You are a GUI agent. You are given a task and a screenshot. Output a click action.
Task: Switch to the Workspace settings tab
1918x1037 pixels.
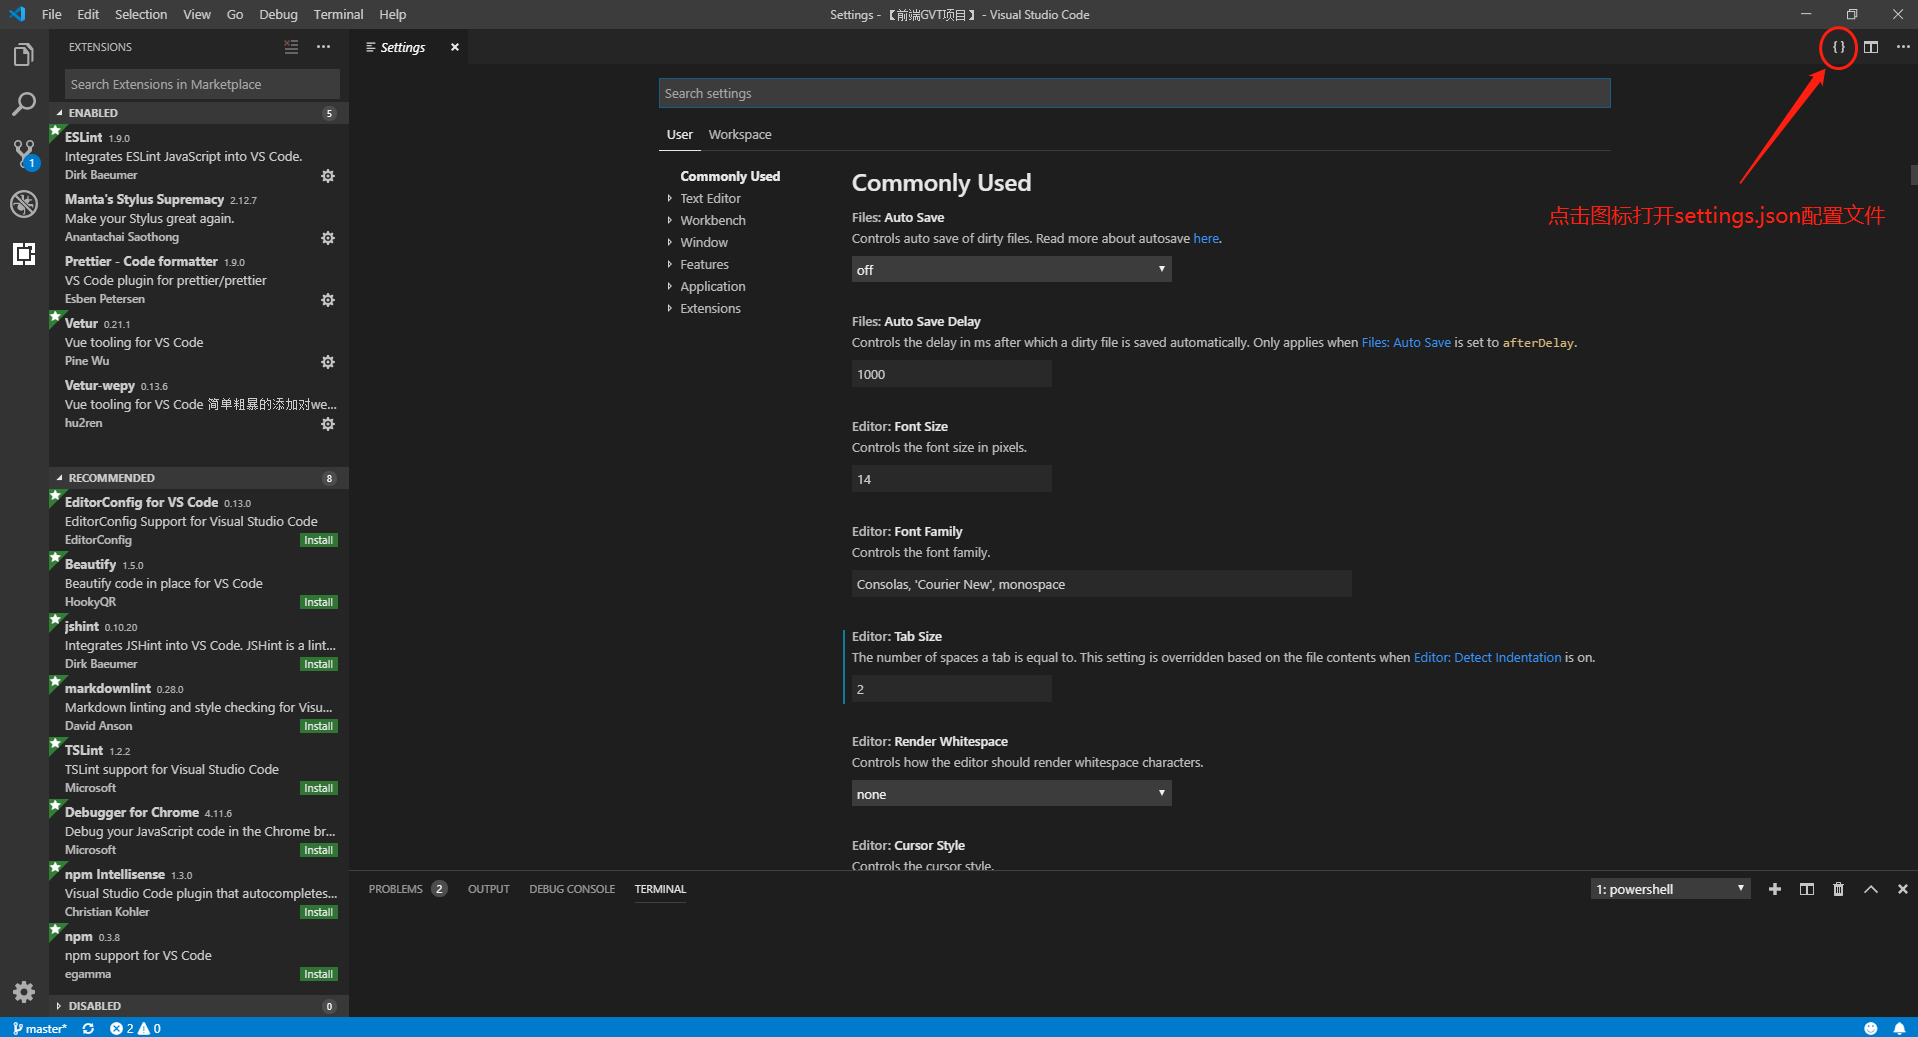[x=740, y=135]
